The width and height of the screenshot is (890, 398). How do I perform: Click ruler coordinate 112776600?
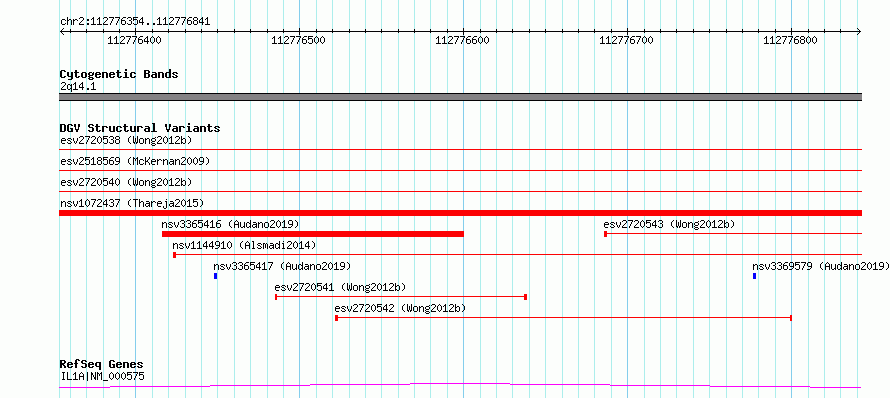[462, 40]
